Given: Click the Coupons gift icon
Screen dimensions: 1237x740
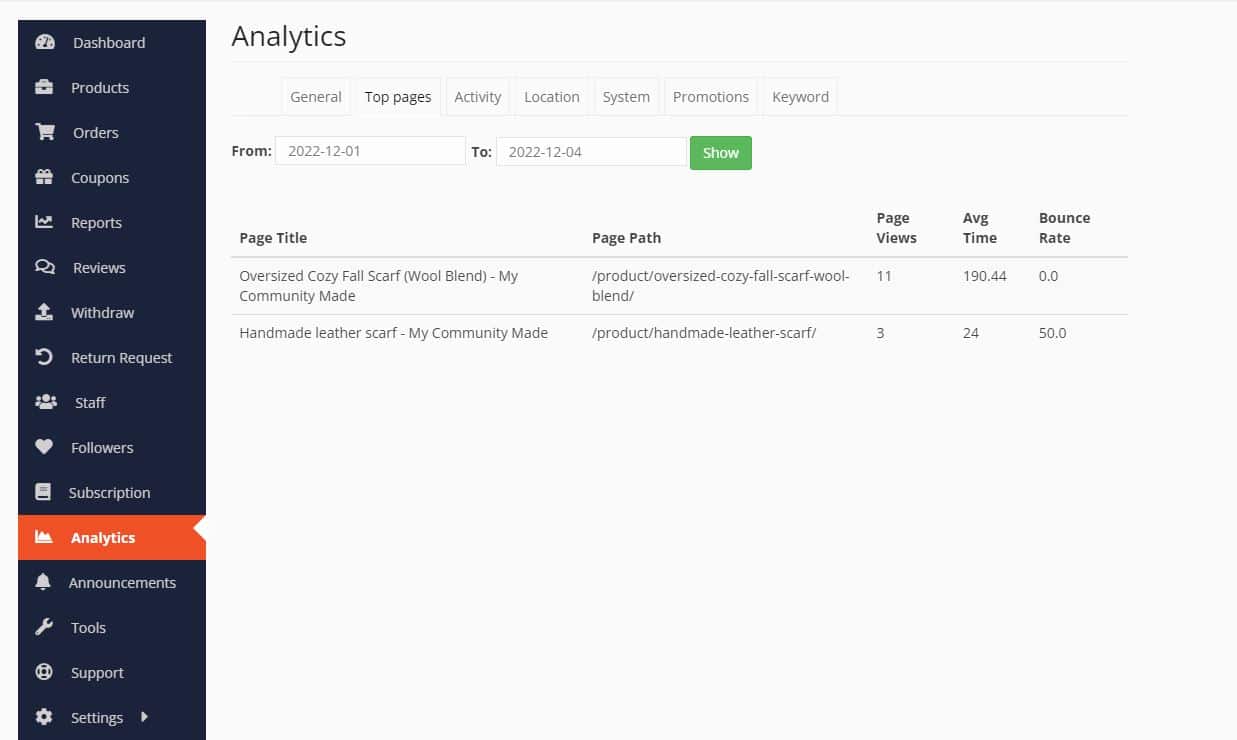Looking at the screenshot, I should 44,177.
